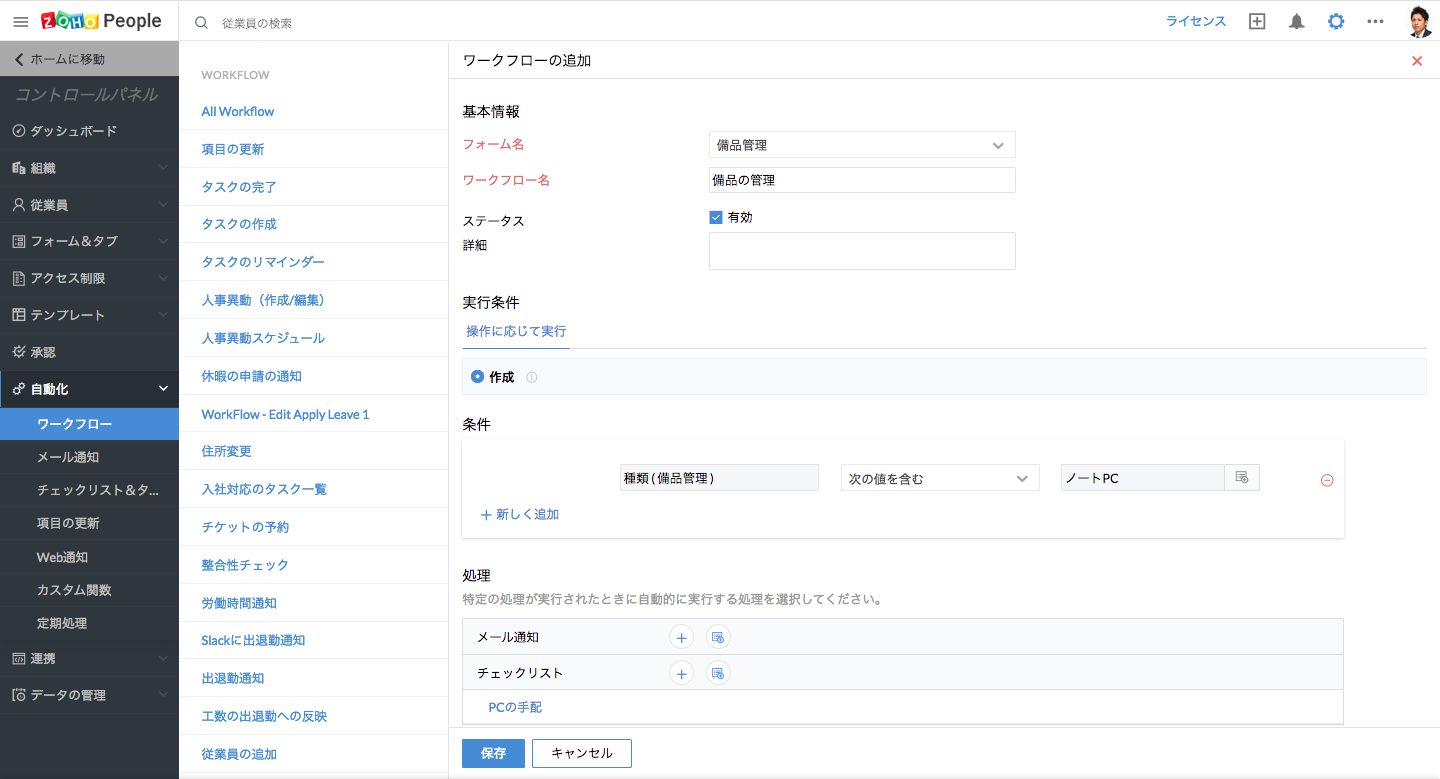Select the 作成 radio button
Viewport: 1440px width, 779px height.
pyautogui.click(x=477, y=377)
